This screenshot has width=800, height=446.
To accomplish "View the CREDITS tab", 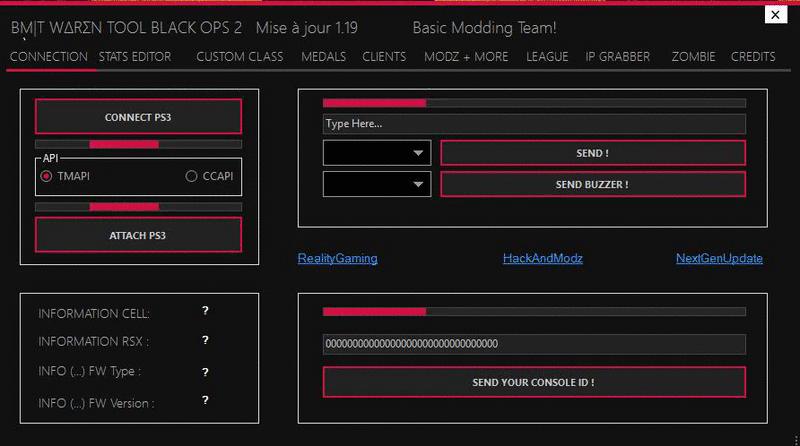I will (753, 57).
